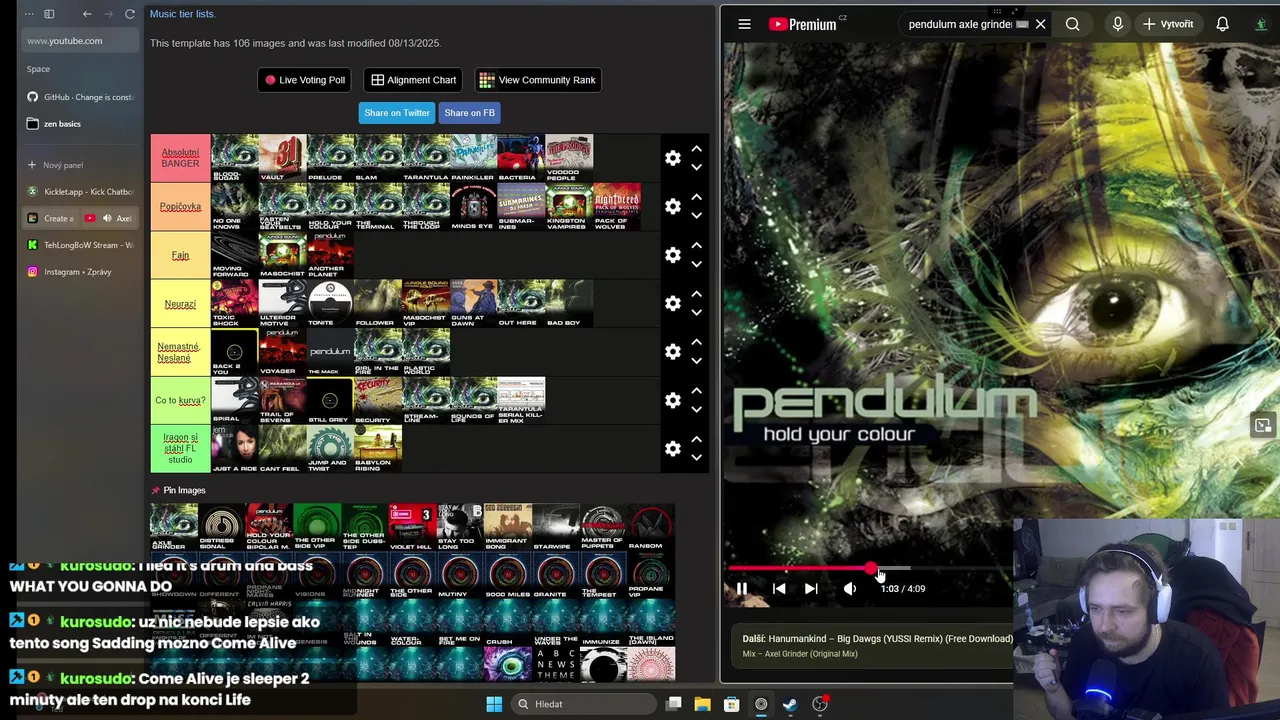This screenshot has height=720, width=1280.
Task: Open browser three-dots menu in sidebar
Action: coord(29,14)
